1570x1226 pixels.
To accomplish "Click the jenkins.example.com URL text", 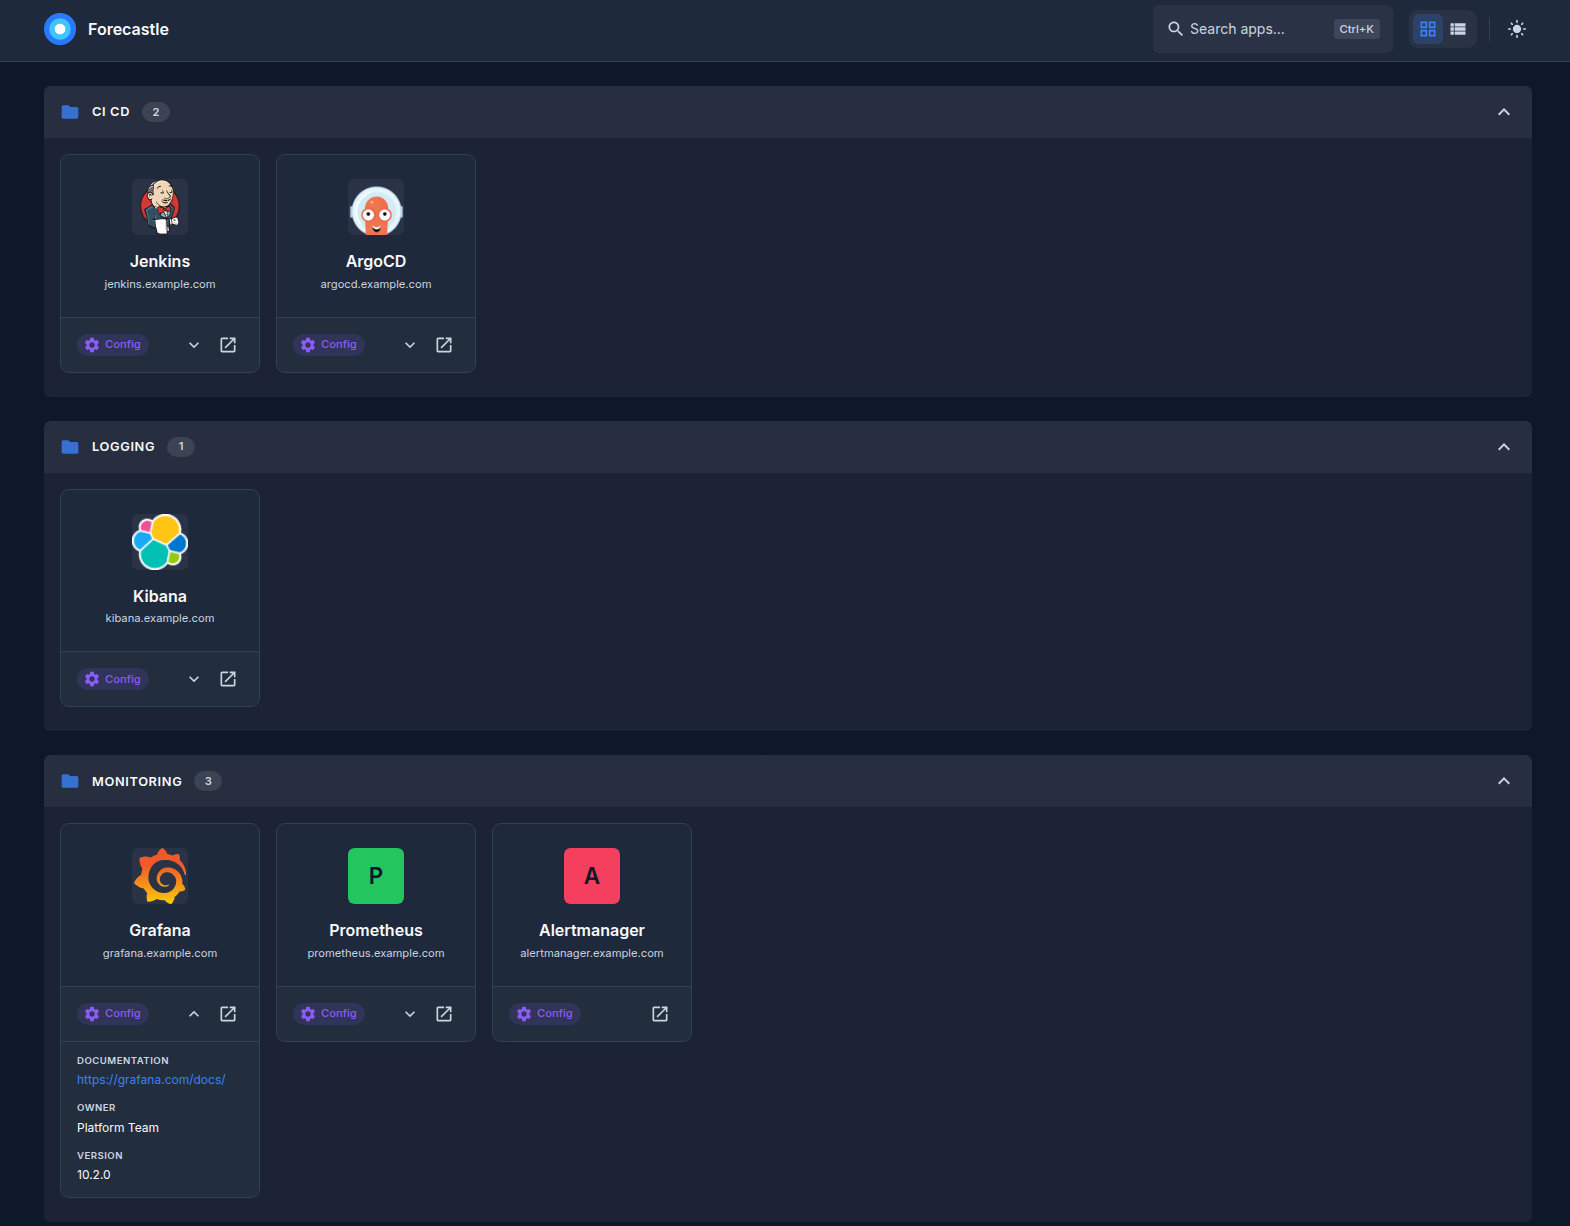I will [x=160, y=284].
